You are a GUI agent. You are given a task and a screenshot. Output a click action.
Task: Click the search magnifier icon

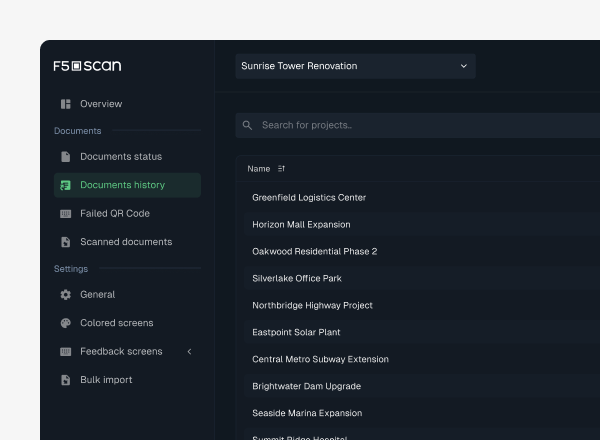tap(248, 125)
